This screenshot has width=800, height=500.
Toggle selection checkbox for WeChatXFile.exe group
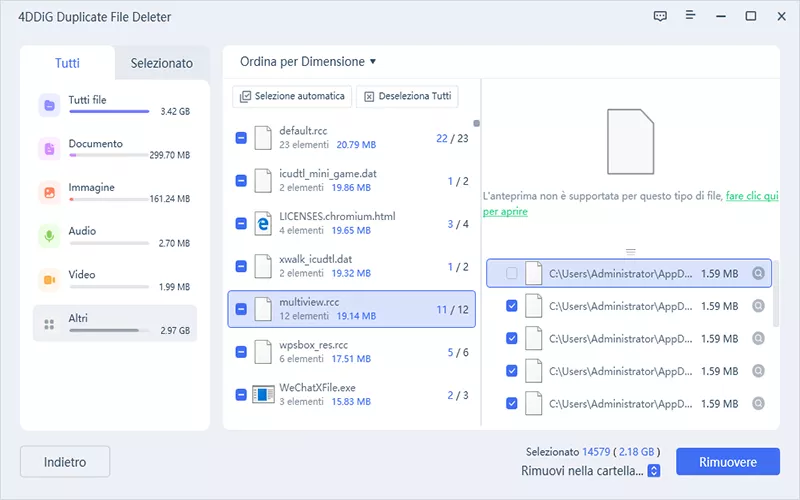pyautogui.click(x=241, y=395)
